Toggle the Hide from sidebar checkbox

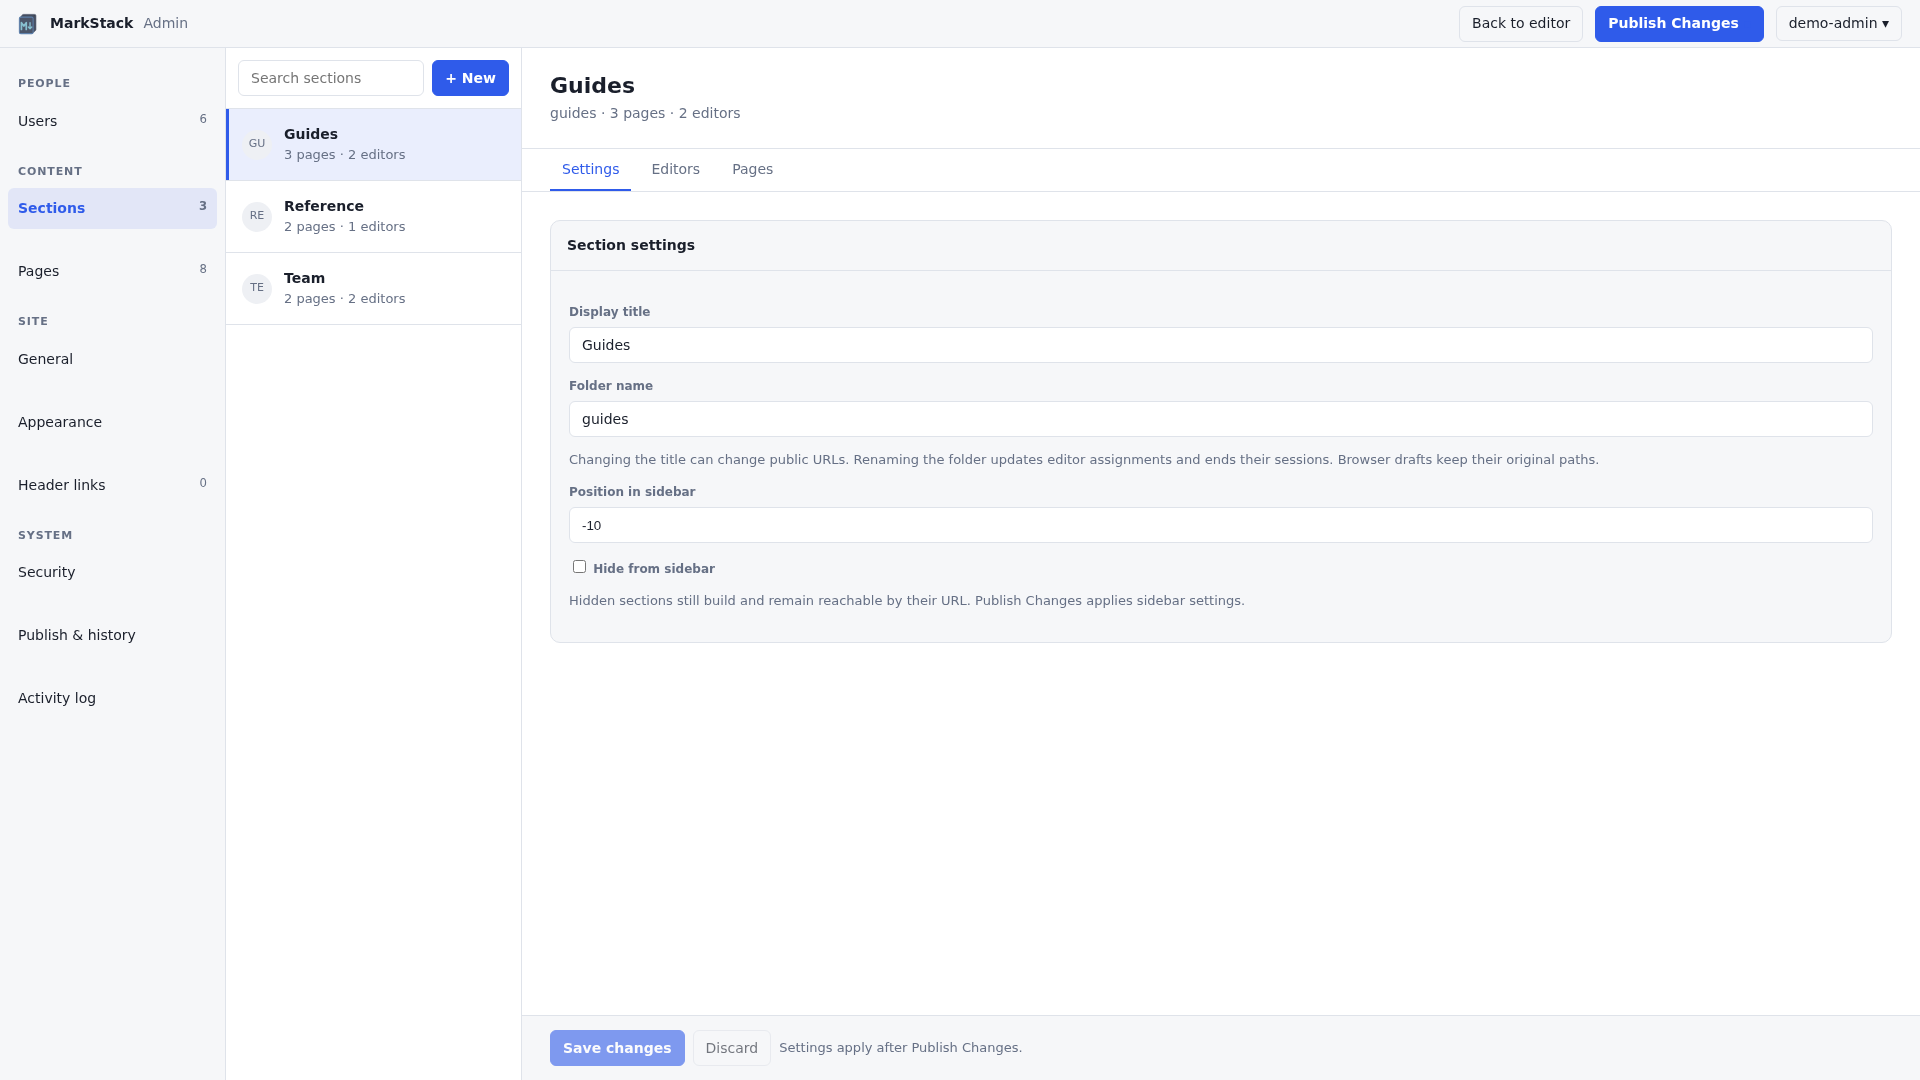coord(579,567)
